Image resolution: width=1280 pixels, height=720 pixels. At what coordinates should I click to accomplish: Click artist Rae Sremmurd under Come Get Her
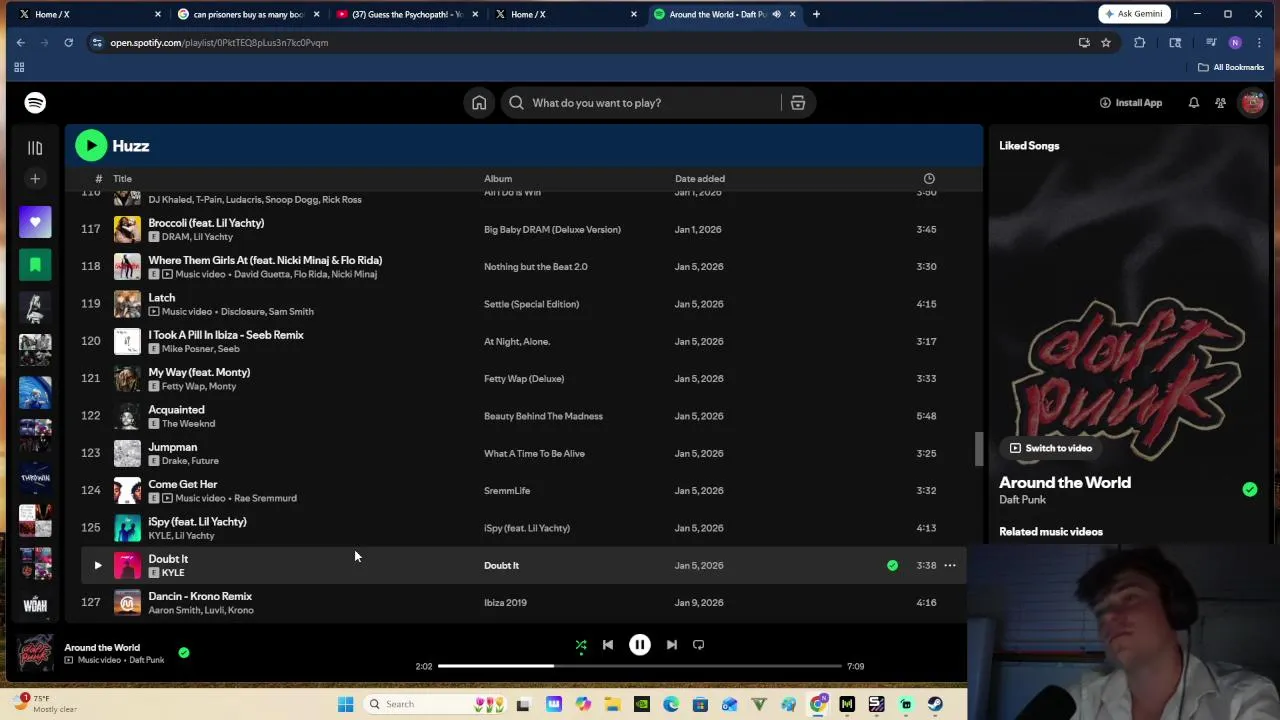pyautogui.click(x=265, y=498)
